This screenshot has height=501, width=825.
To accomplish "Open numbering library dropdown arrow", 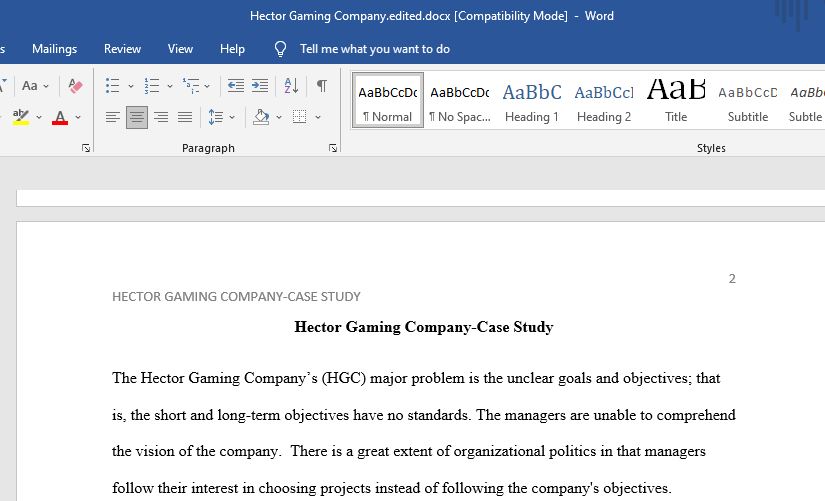I will [x=169, y=86].
